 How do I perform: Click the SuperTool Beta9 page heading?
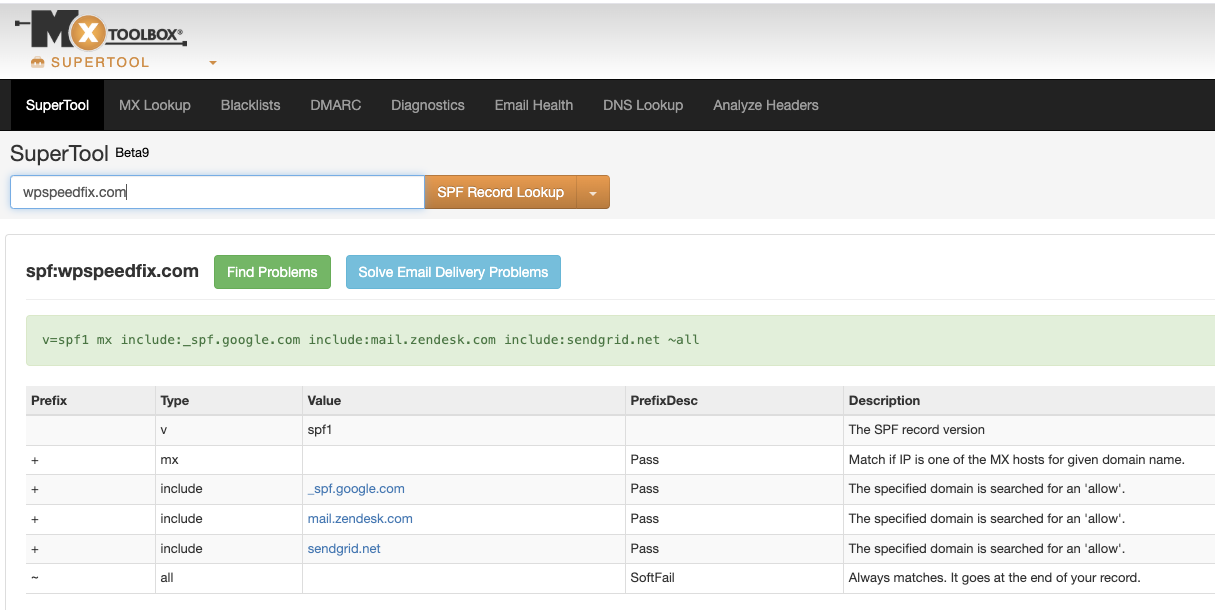pos(79,154)
